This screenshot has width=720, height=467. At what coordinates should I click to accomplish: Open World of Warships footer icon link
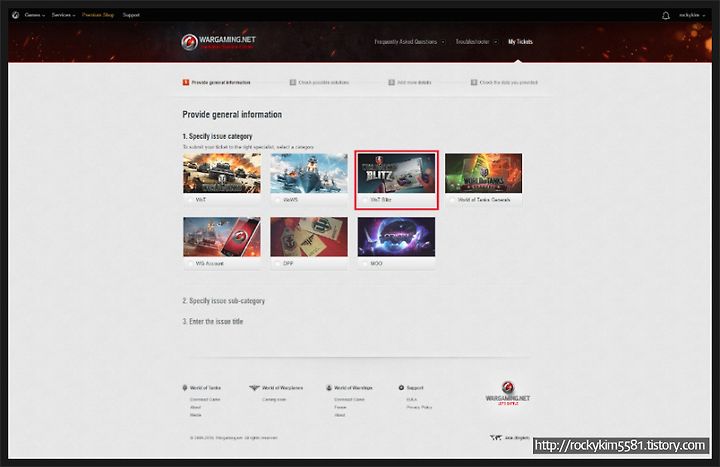coord(329,388)
